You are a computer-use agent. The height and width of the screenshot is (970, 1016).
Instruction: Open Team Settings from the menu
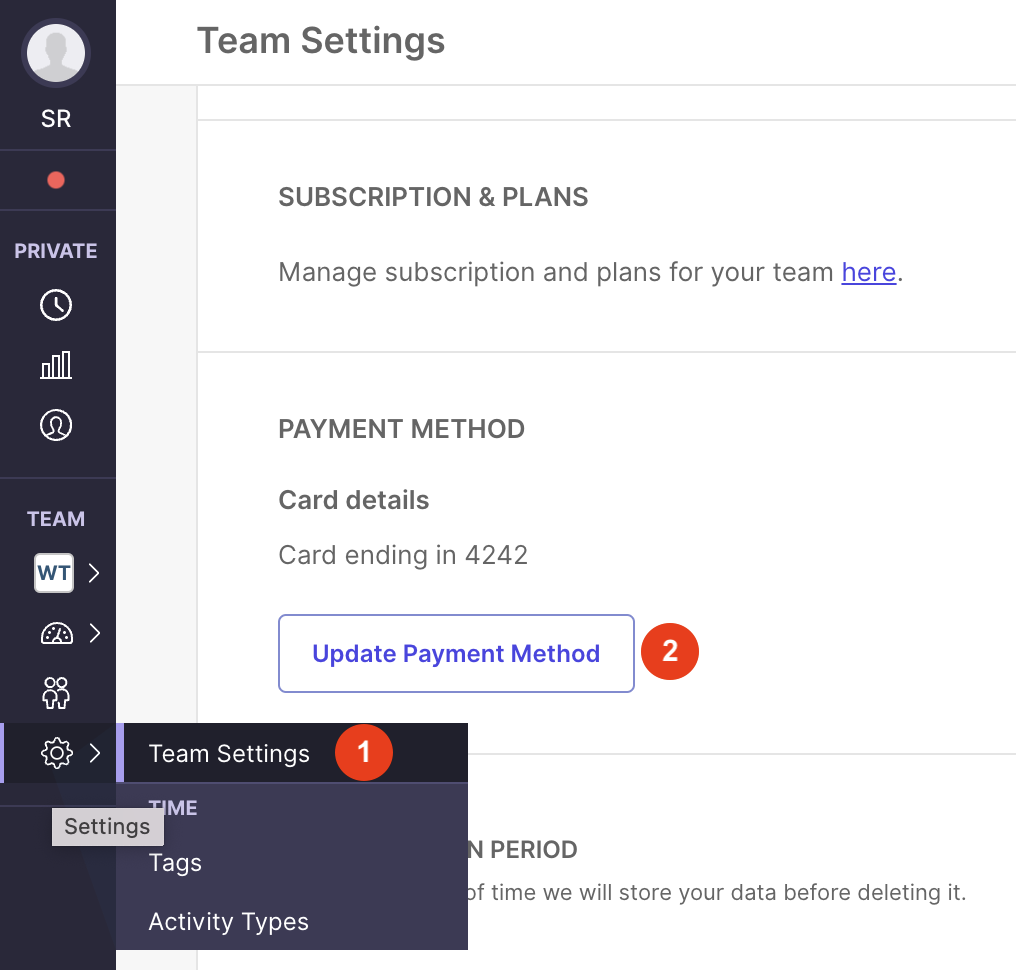pos(228,753)
